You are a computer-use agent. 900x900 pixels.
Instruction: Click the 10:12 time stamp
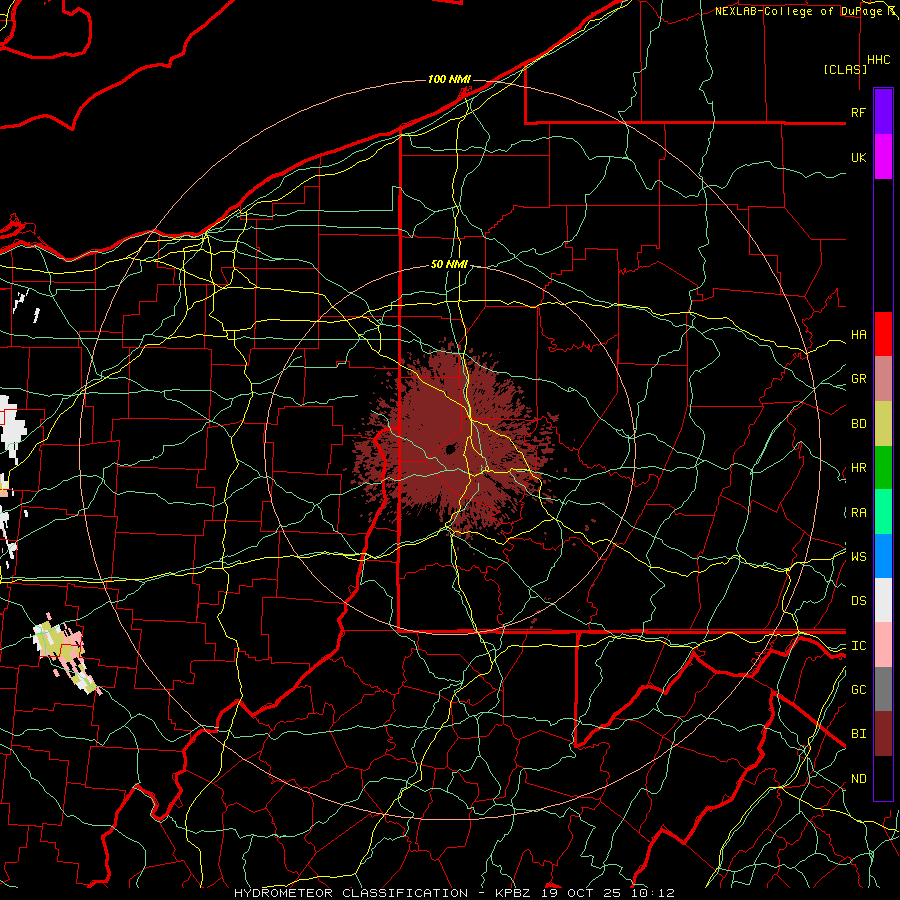click(652, 893)
